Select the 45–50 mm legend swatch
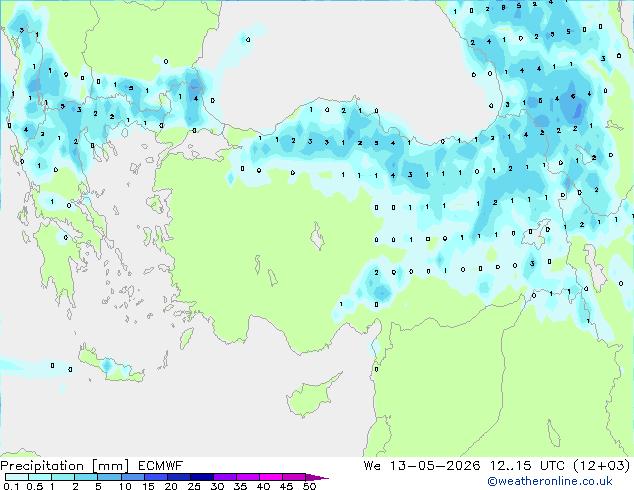Image resolution: width=634 pixels, height=490 pixels. pos(294,477)
